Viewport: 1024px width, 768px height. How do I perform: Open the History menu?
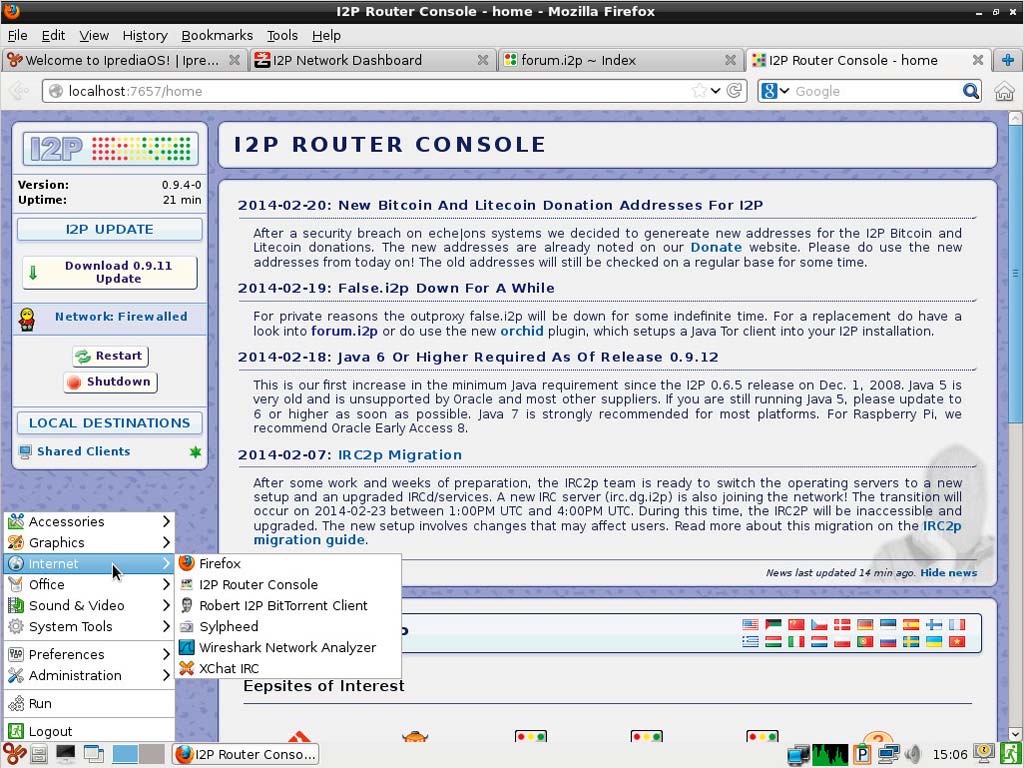145,35
